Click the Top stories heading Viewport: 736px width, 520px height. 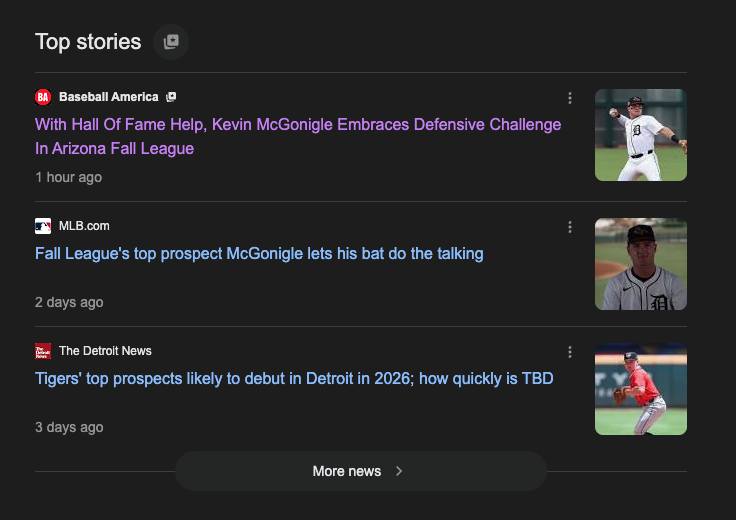(x=88, y=42)
